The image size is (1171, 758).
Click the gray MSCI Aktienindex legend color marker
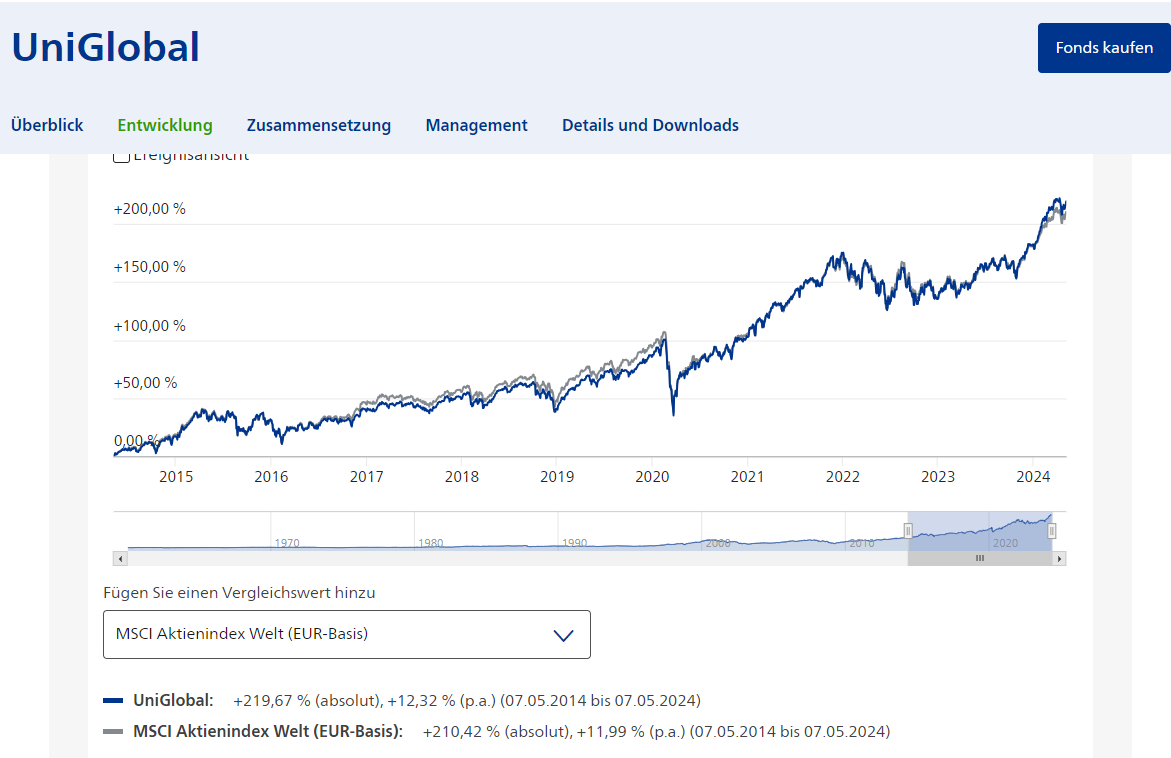tap(113, 731)
